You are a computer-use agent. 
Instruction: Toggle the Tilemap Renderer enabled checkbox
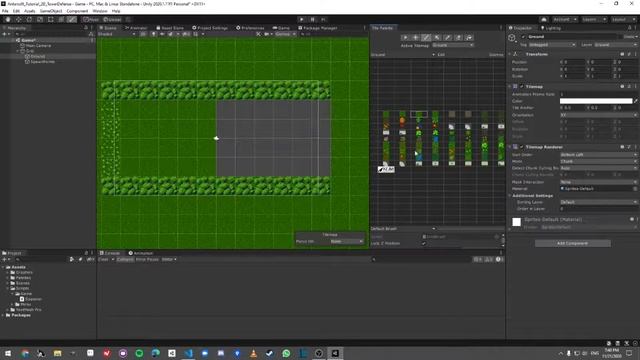pos(522,147)
